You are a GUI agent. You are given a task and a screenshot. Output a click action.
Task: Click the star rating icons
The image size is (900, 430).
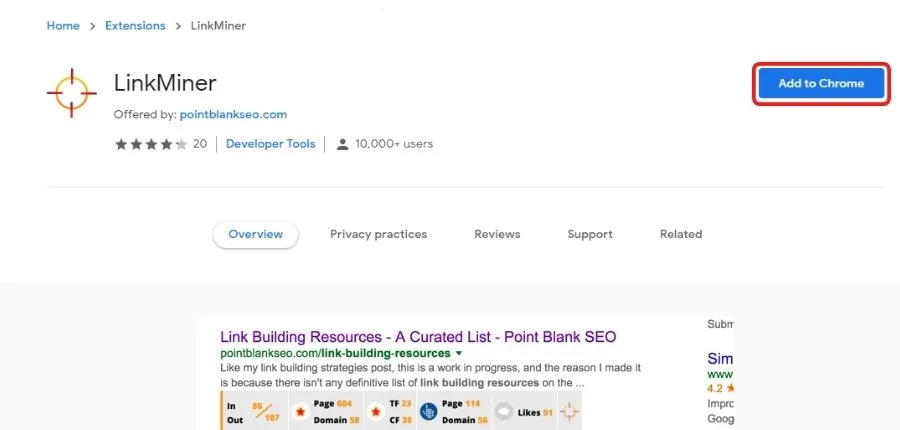152,144
